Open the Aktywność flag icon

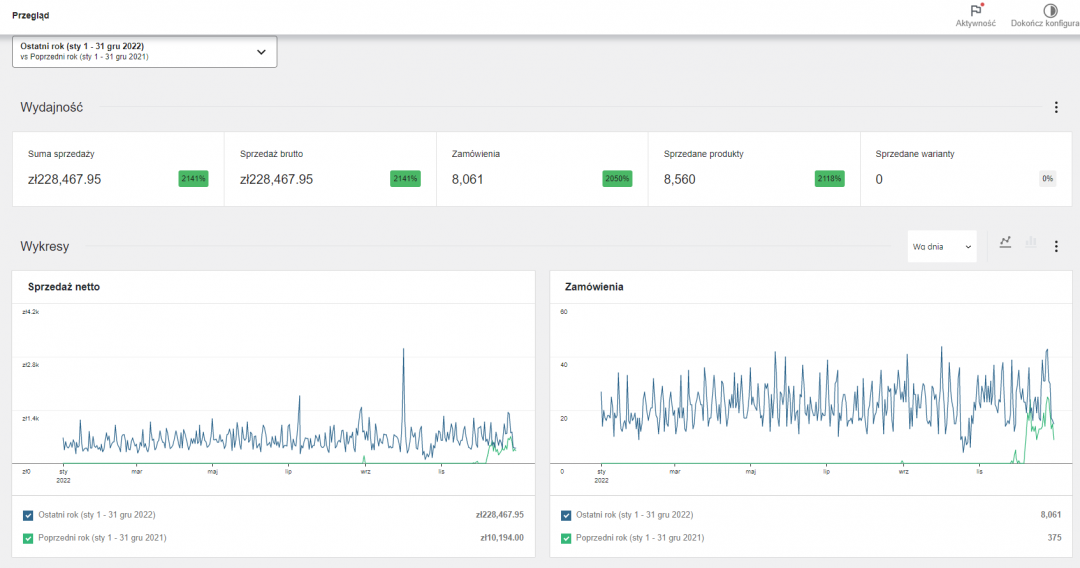(x=975, y=11)
